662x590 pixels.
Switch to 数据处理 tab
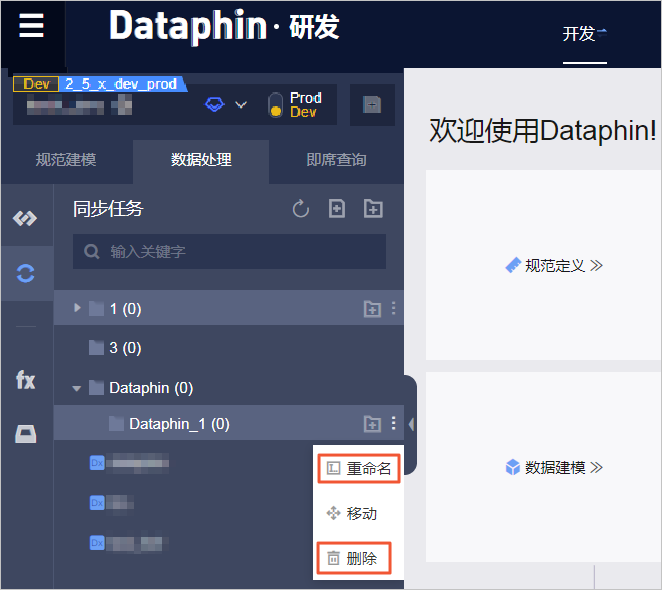(x=201, y=160)
